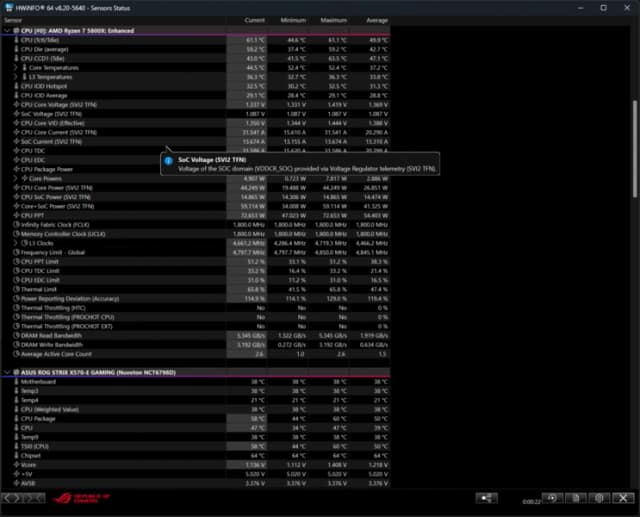Viewport: 640px width, 517px height.
Task: Select Power Reporting Deviation (Accuracy) row
Action: (x=196, y=299)
